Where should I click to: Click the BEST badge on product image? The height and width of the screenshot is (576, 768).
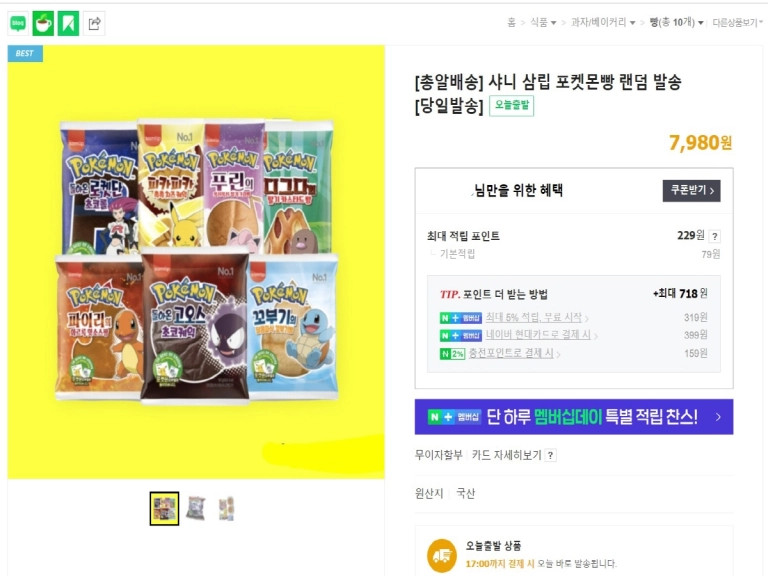click(x=25, y=53)
